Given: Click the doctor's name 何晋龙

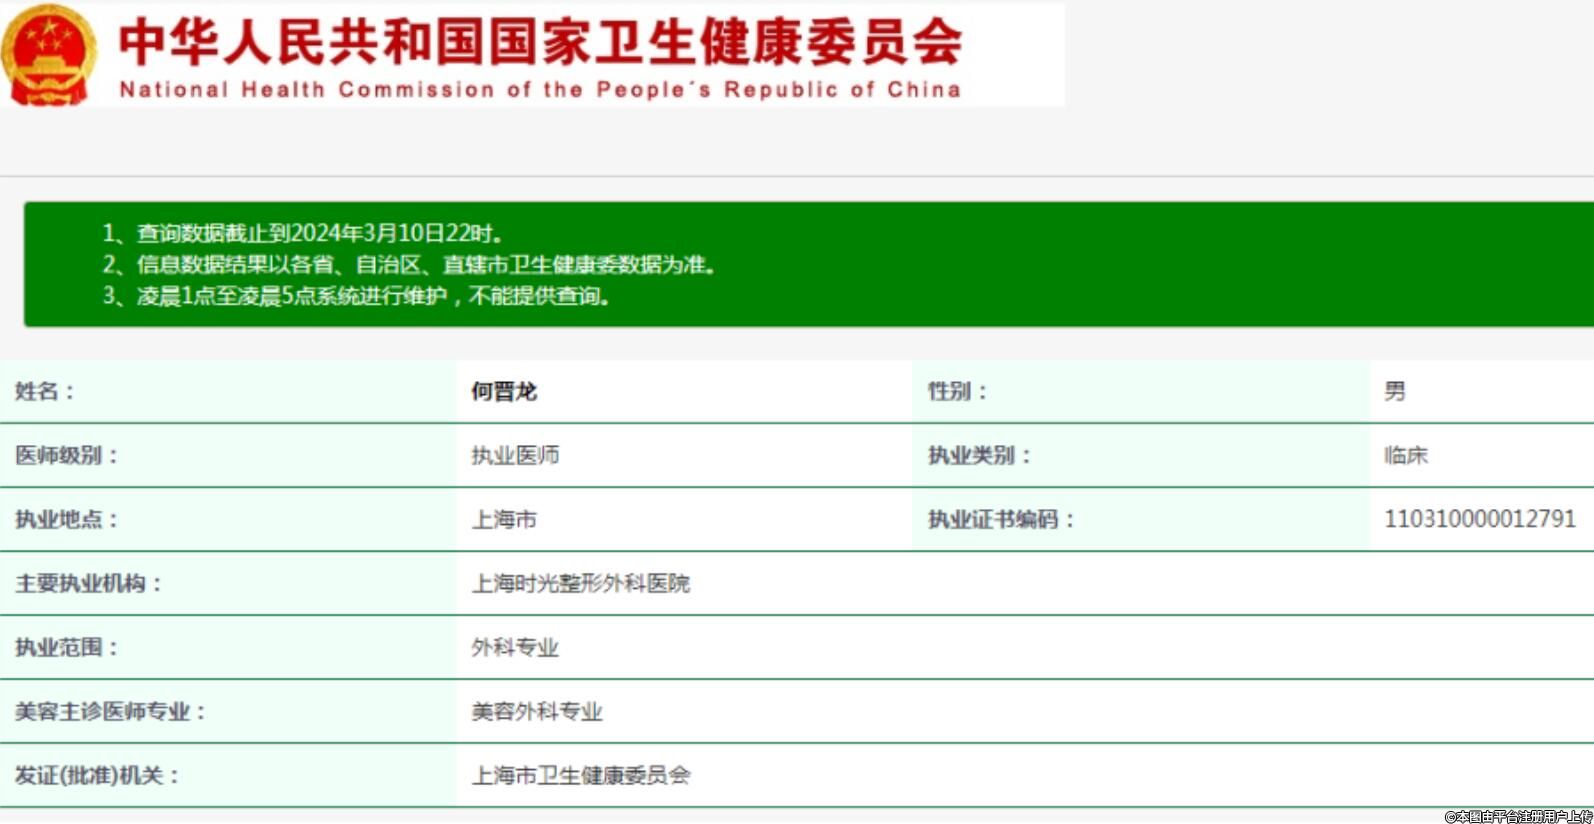Looking at the screenshot, I should click(504, 391).
